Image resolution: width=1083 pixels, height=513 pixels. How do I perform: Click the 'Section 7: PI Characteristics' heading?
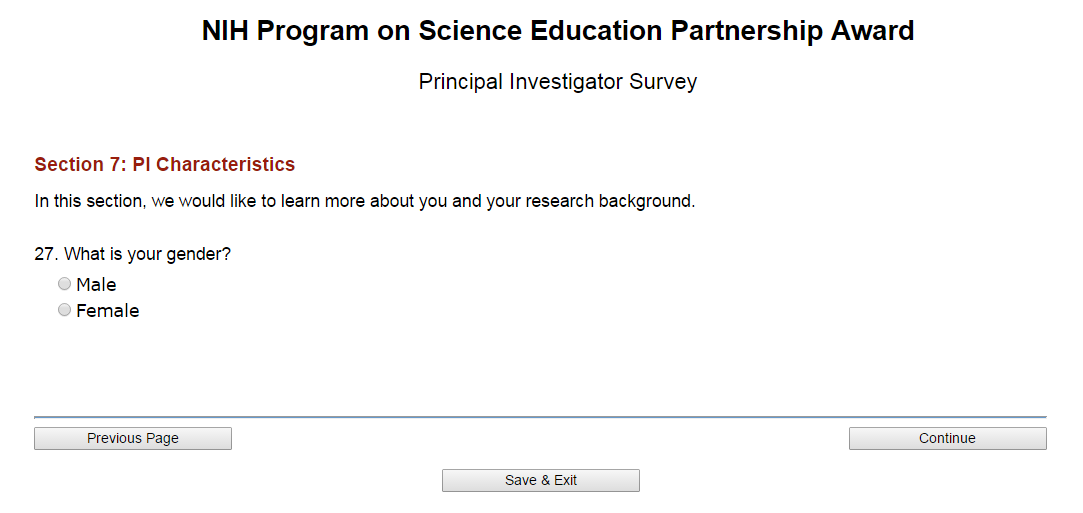(x=165, y=164)
